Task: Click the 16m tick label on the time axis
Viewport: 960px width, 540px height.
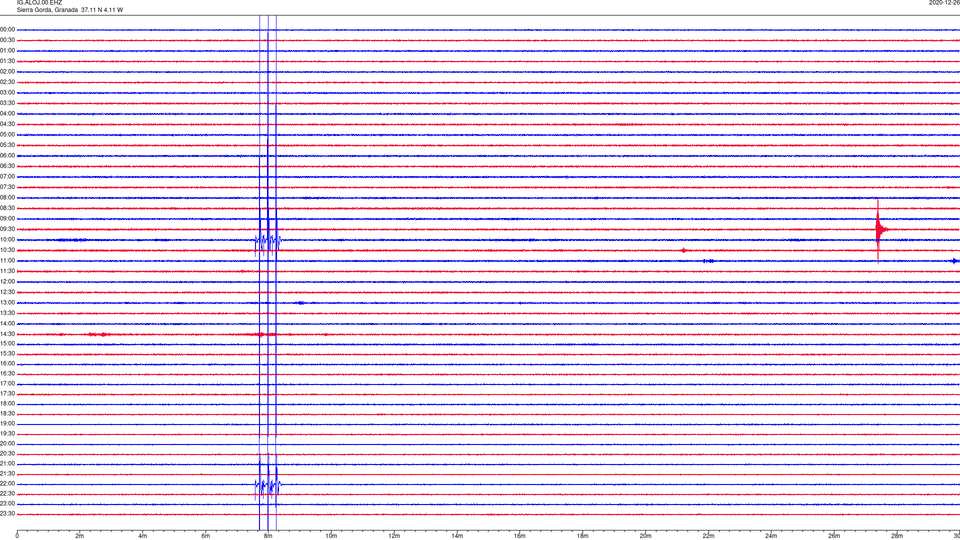Action: tap(520, 536)
